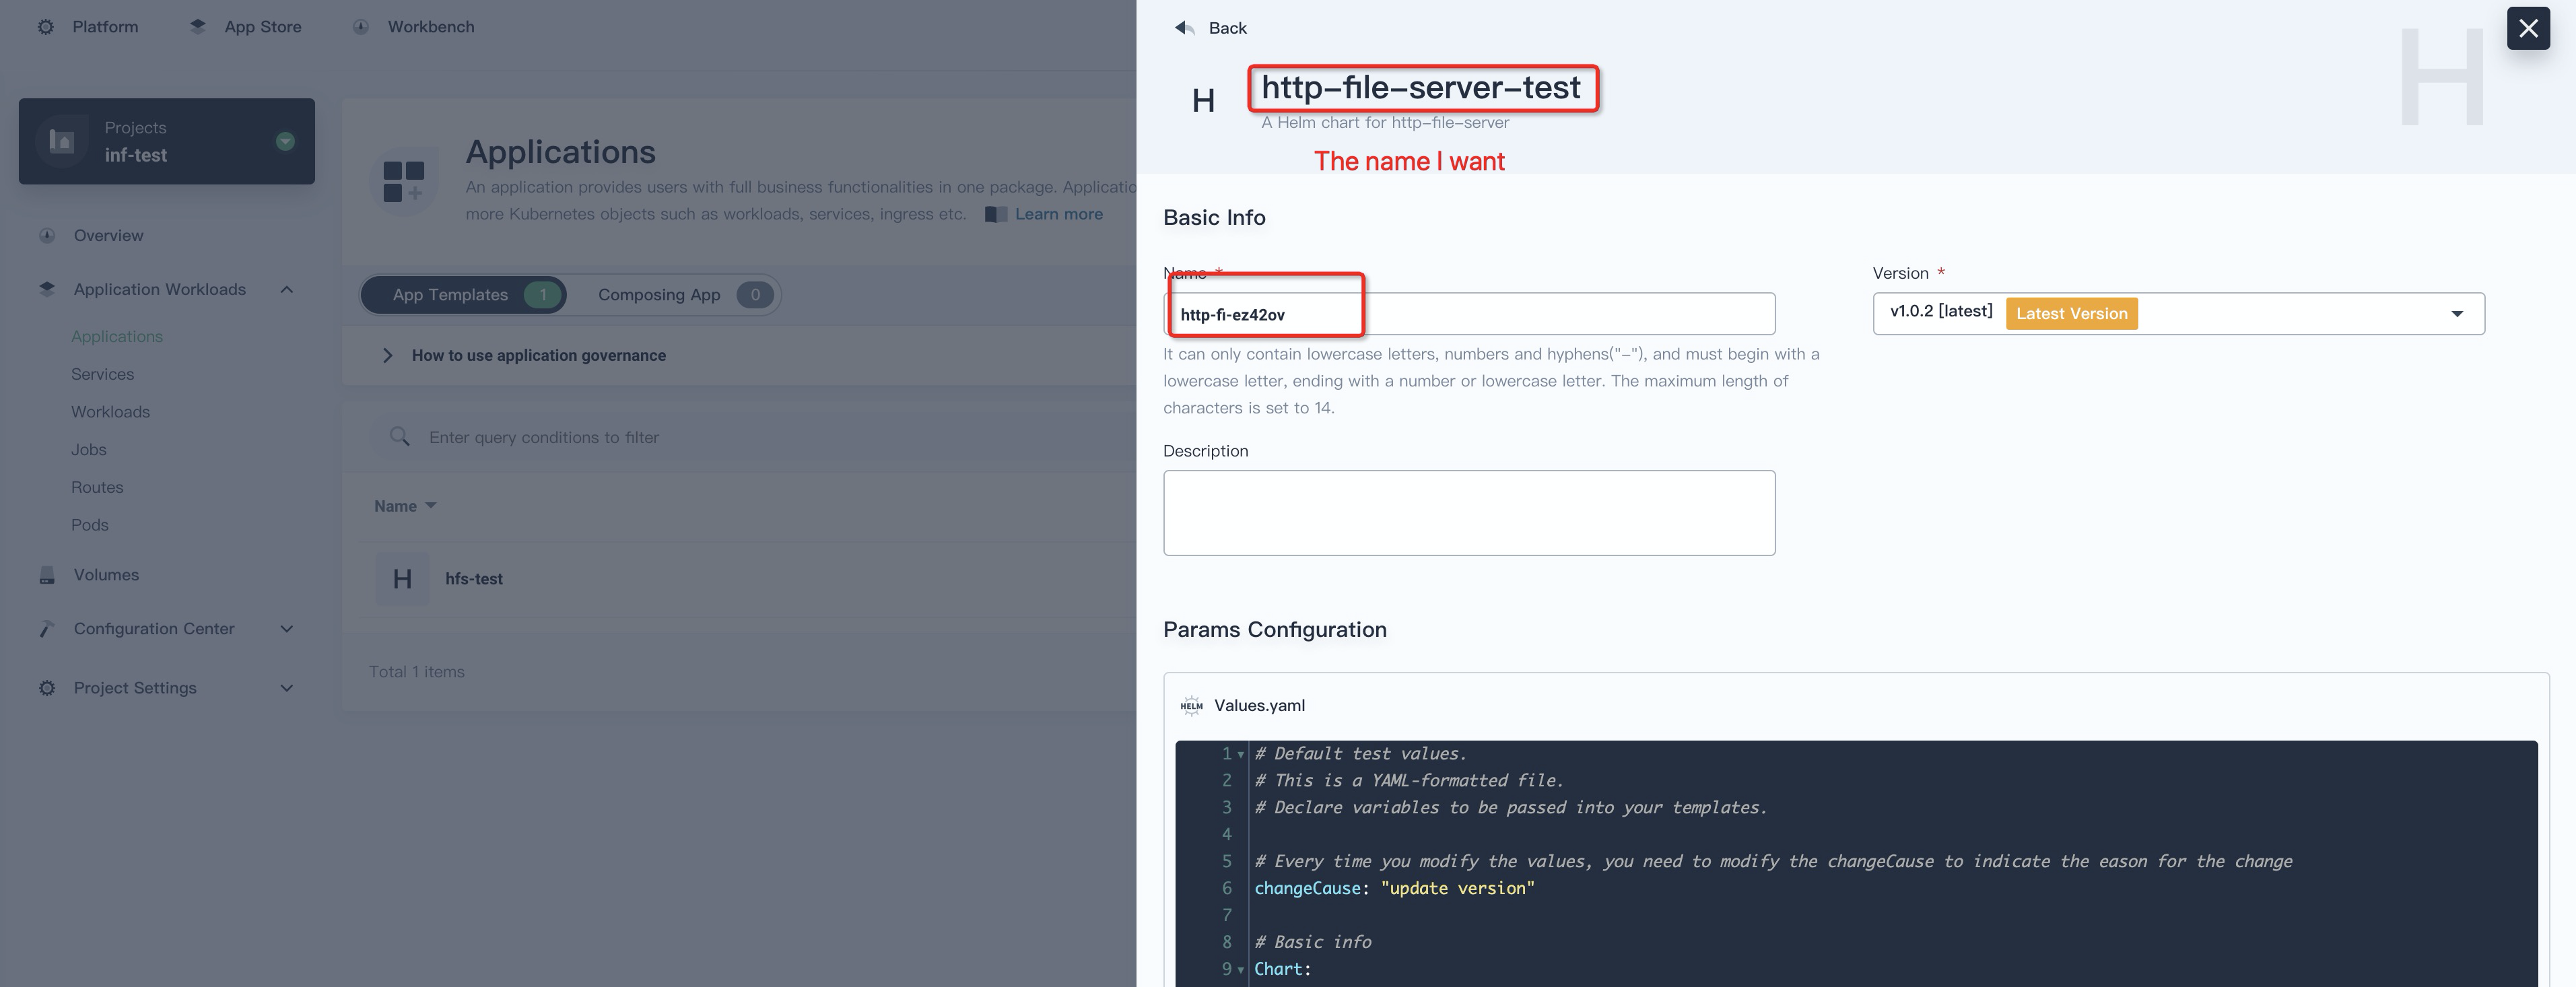This screenshot has height=987, width=2576.
Task: Open Routes in the sidebar
Action: pyautogui.click(x=97, y=487)
